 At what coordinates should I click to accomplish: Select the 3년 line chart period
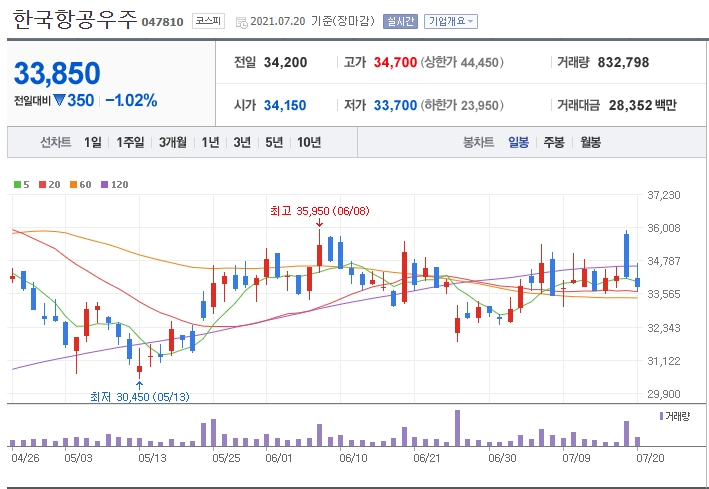point(242,142)
